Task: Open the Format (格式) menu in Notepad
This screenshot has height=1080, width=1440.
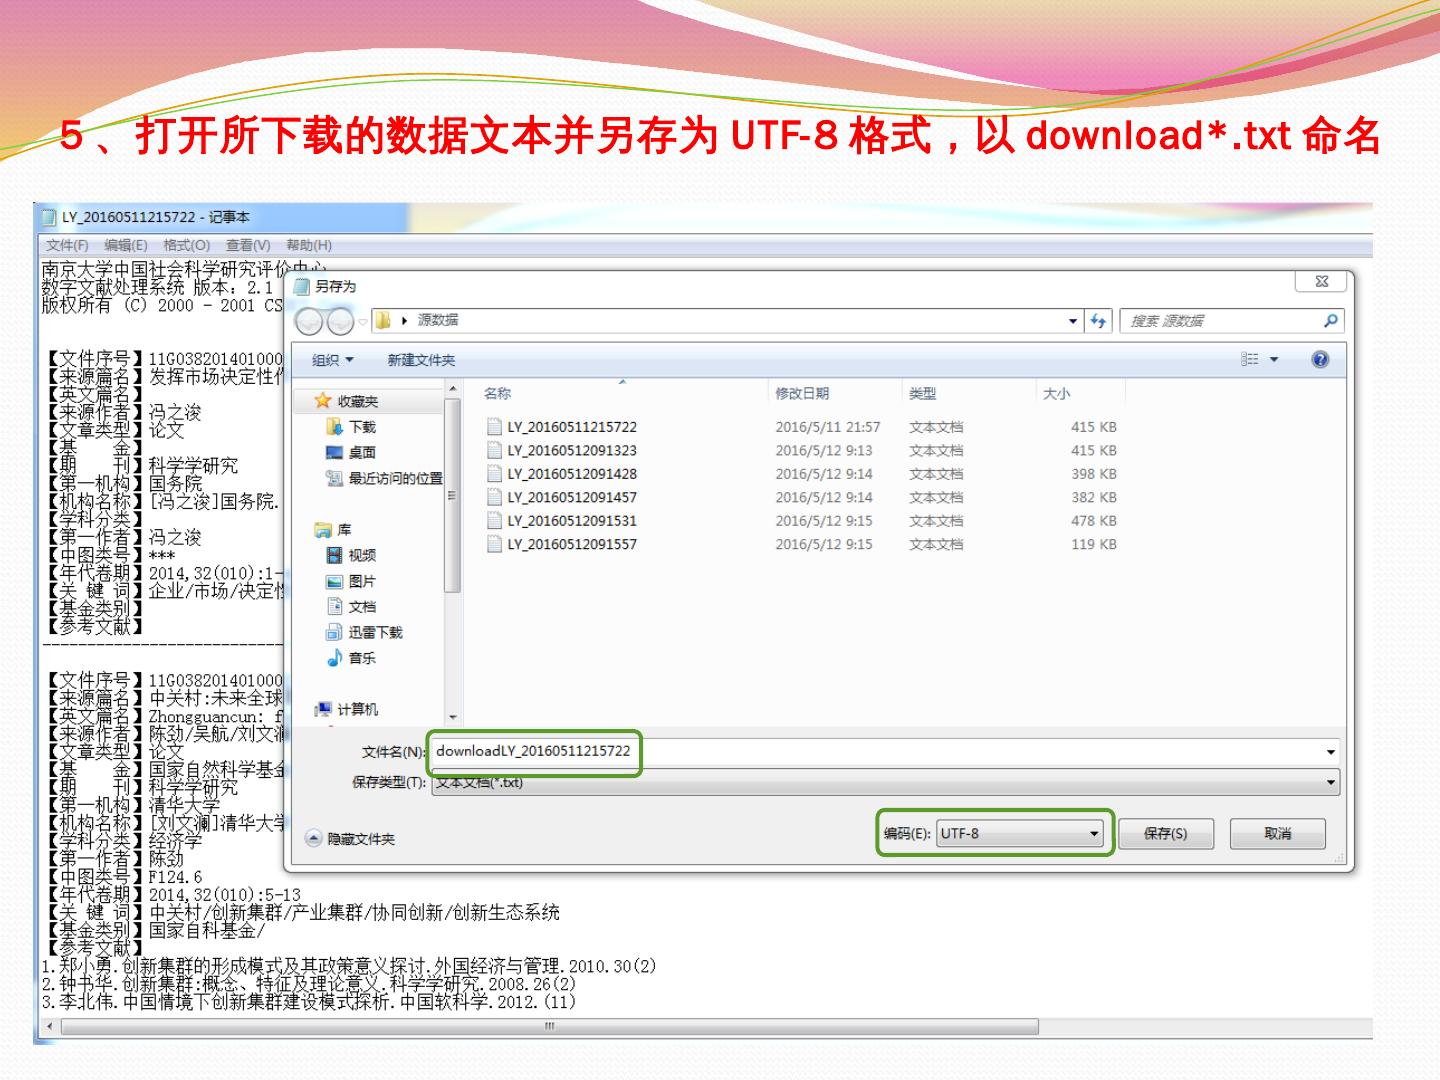Action: click(186, 245)
